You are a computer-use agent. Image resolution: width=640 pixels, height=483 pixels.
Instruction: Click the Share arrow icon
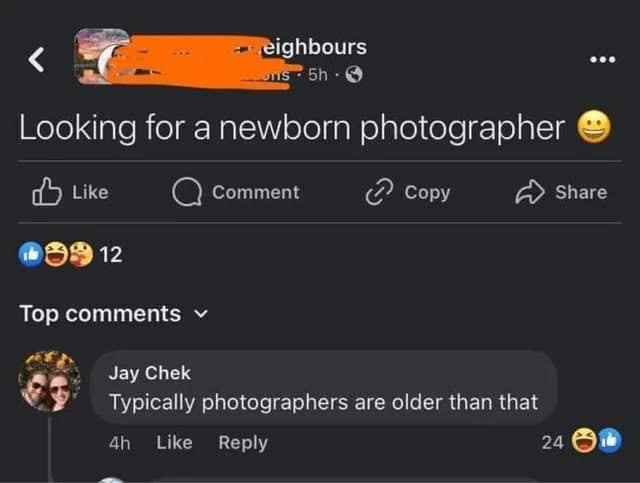pyautogui.click(x=530, y=192)
